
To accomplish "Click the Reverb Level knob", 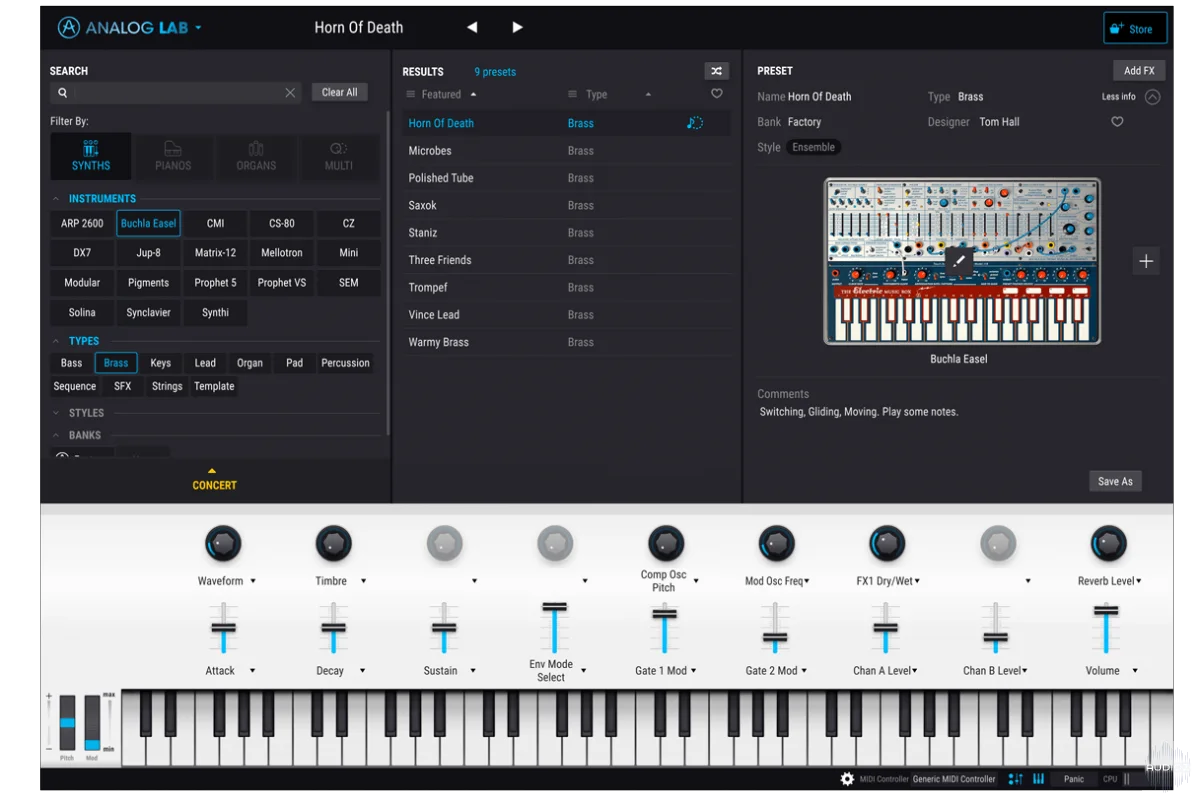I will pyautogui.click(x=1108, y=545).
